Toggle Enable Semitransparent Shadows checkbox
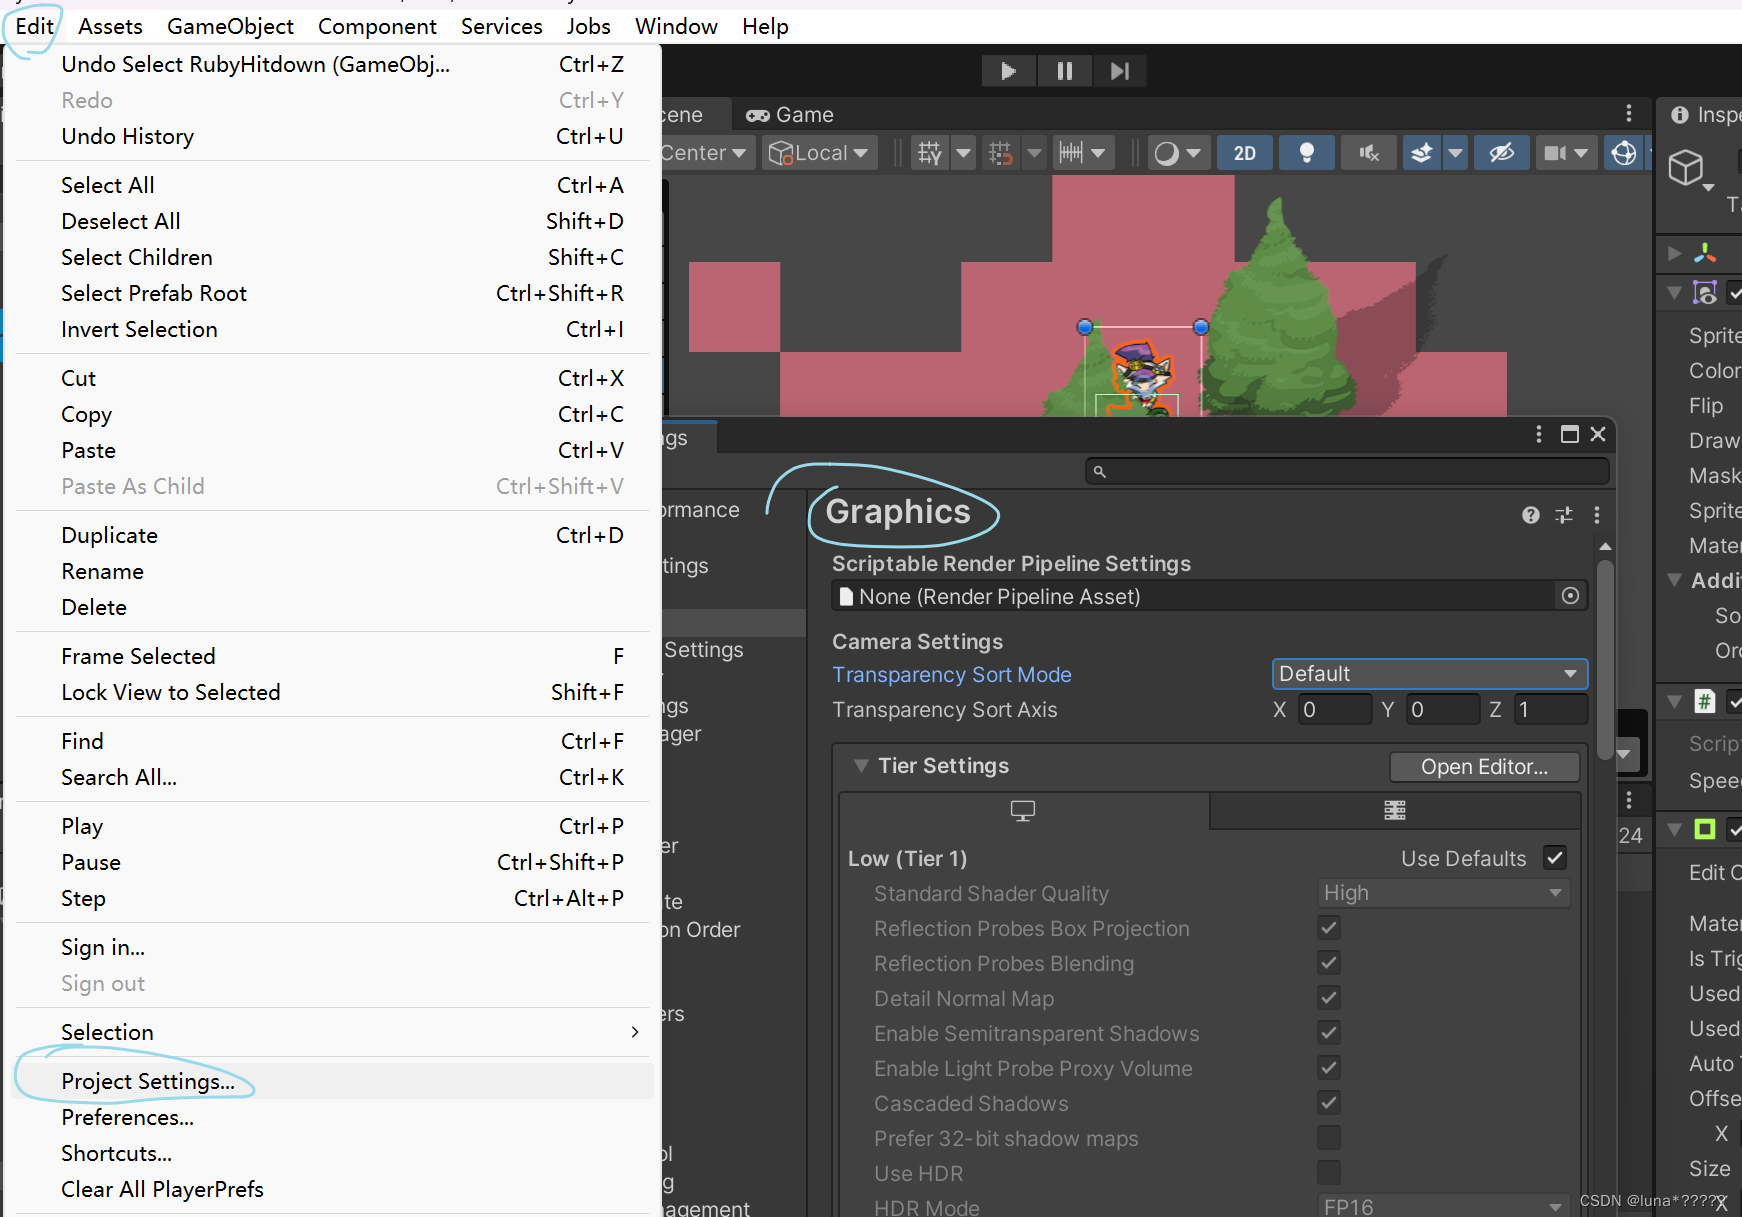Image resolution: width=1742 pixels, height=1217 pixels. 1329,1033
